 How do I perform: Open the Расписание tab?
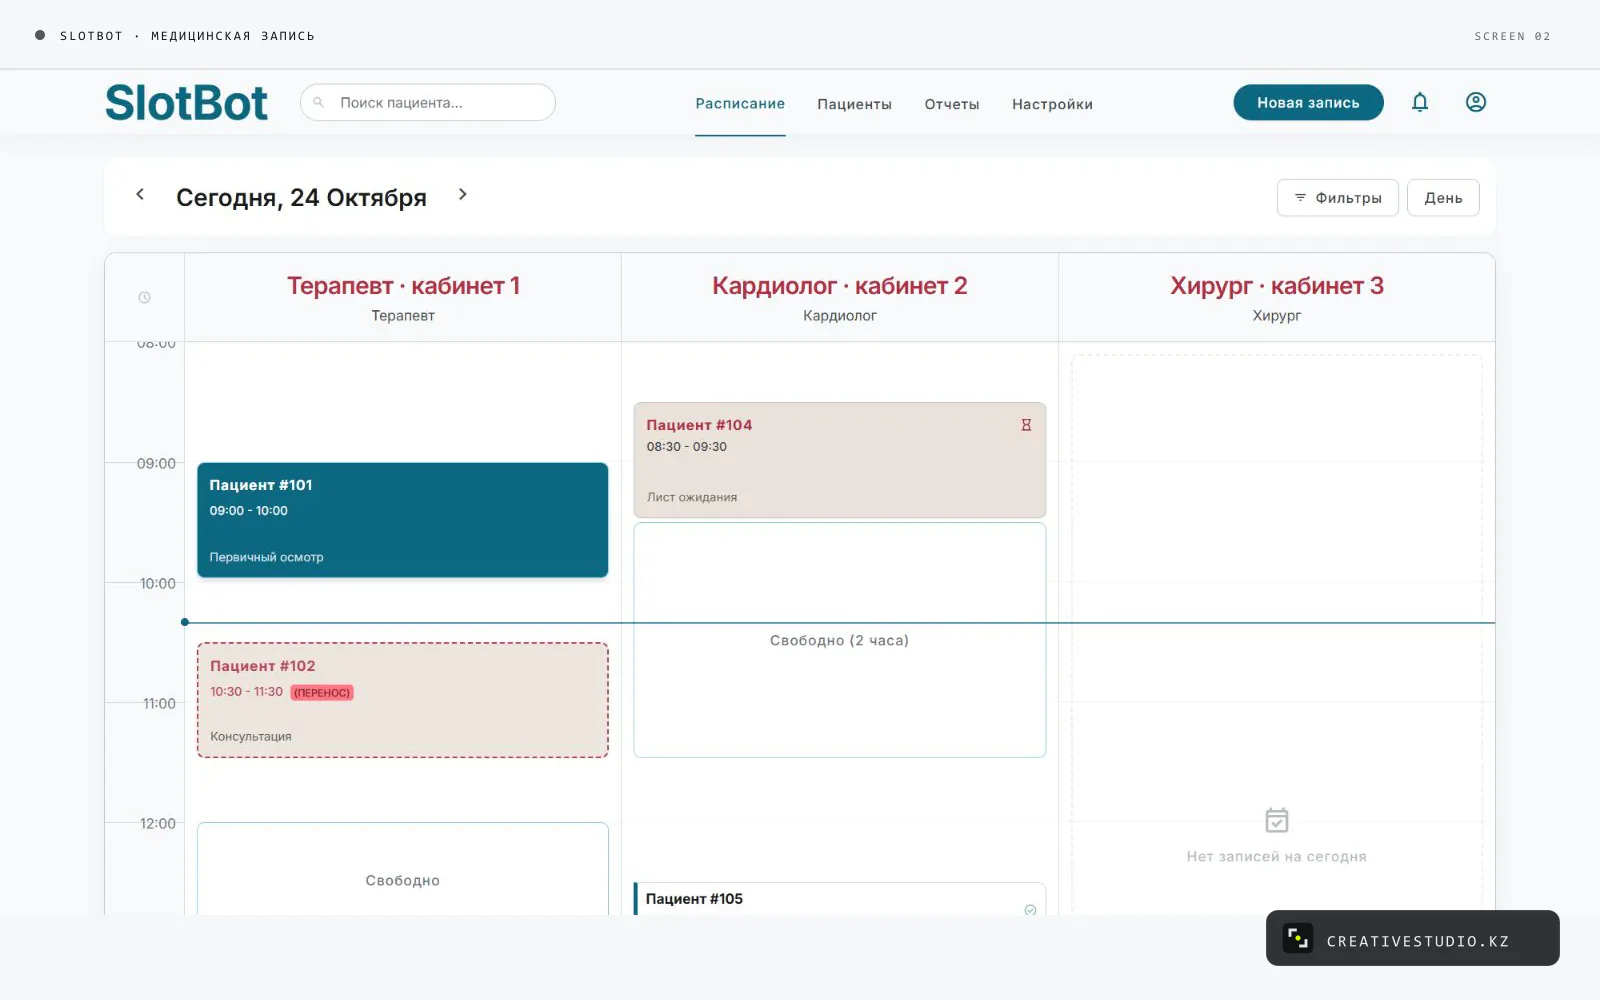(740, 104)
